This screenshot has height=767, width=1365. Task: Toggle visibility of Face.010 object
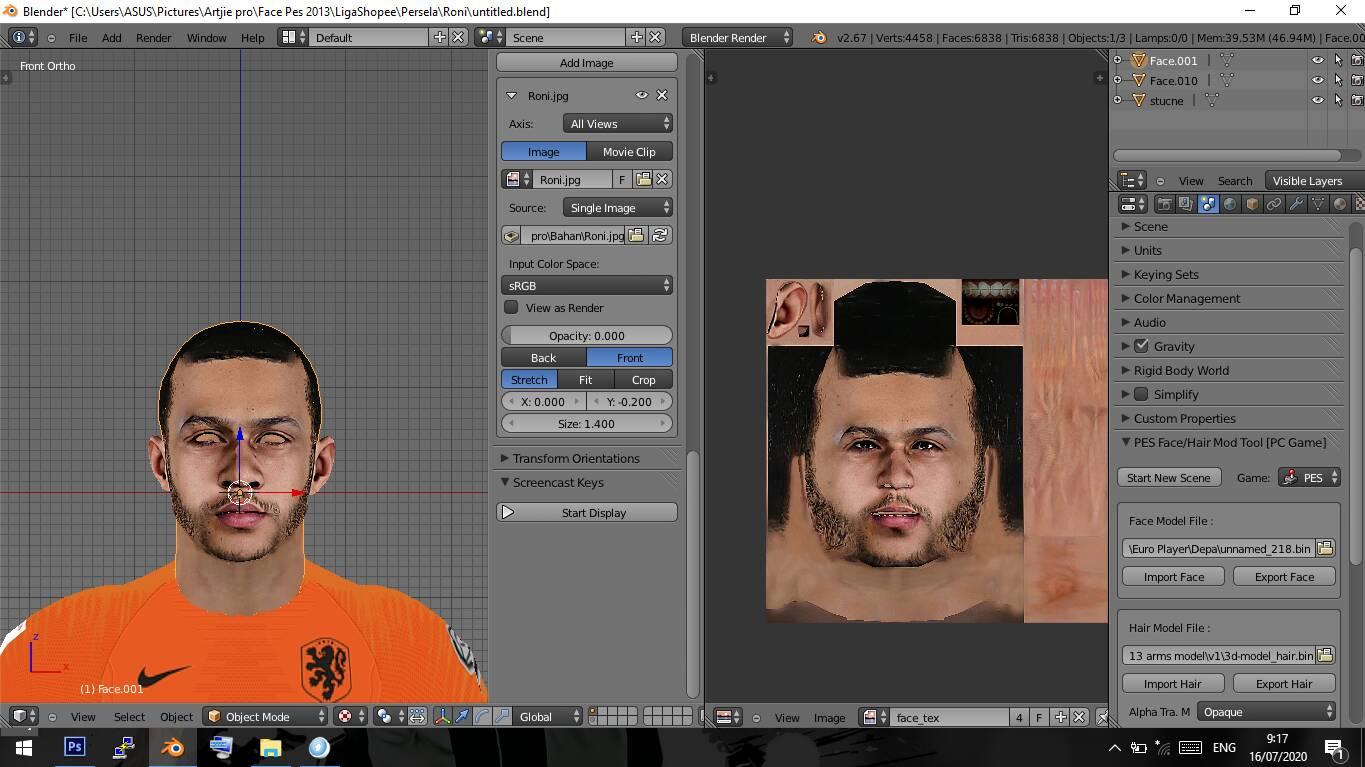[1317, 80]
